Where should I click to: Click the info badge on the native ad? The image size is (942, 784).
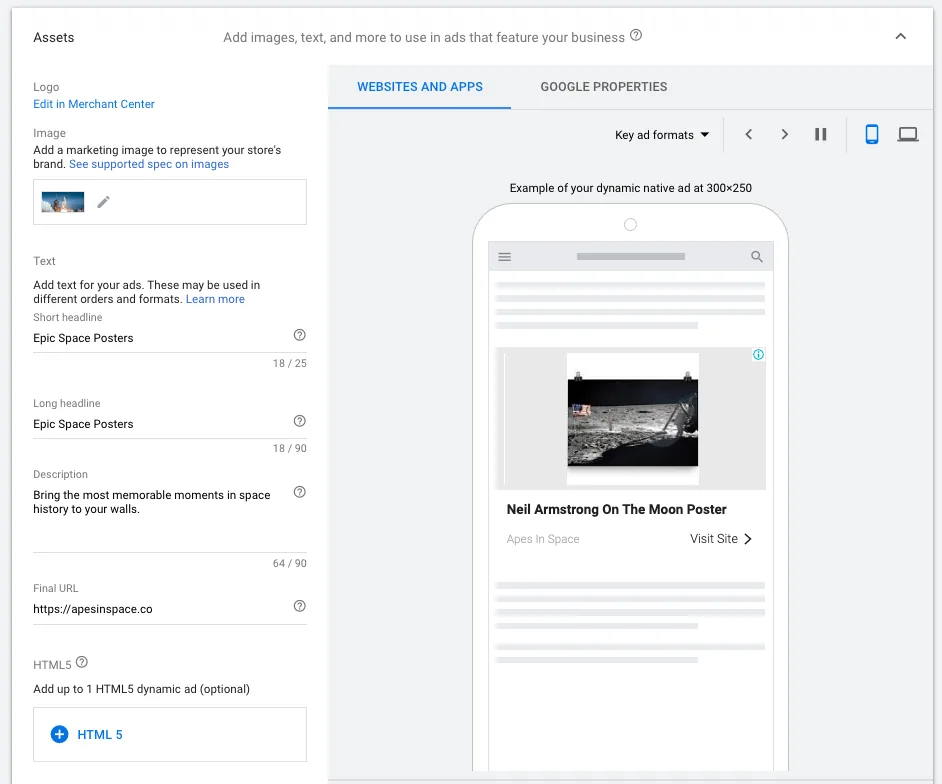point(758,354)
